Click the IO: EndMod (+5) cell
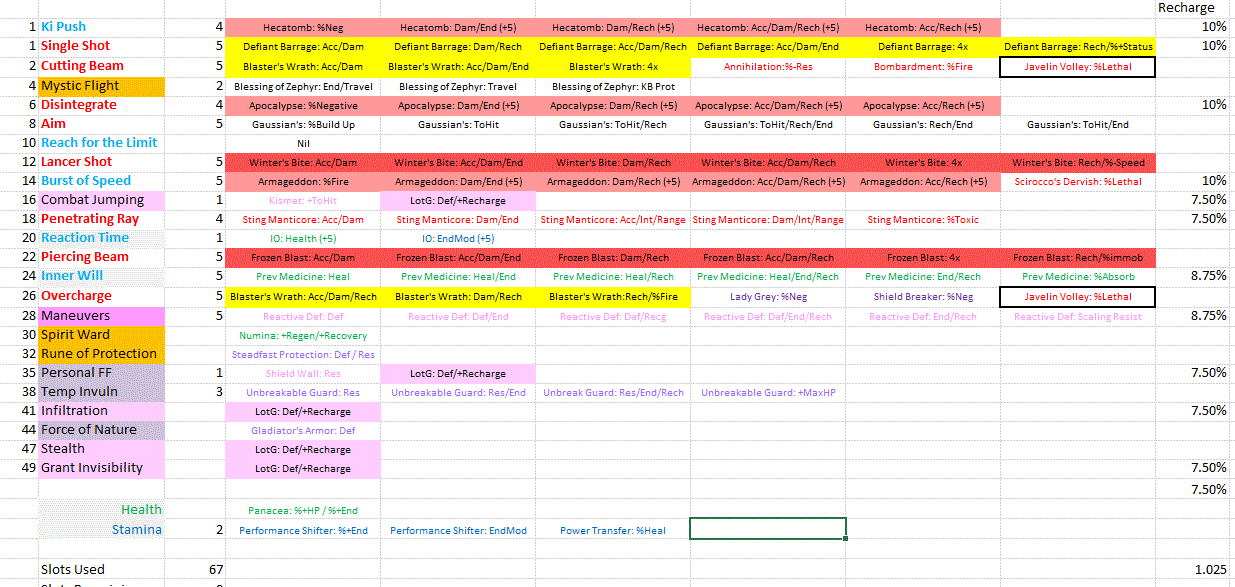 coord(457,239)
